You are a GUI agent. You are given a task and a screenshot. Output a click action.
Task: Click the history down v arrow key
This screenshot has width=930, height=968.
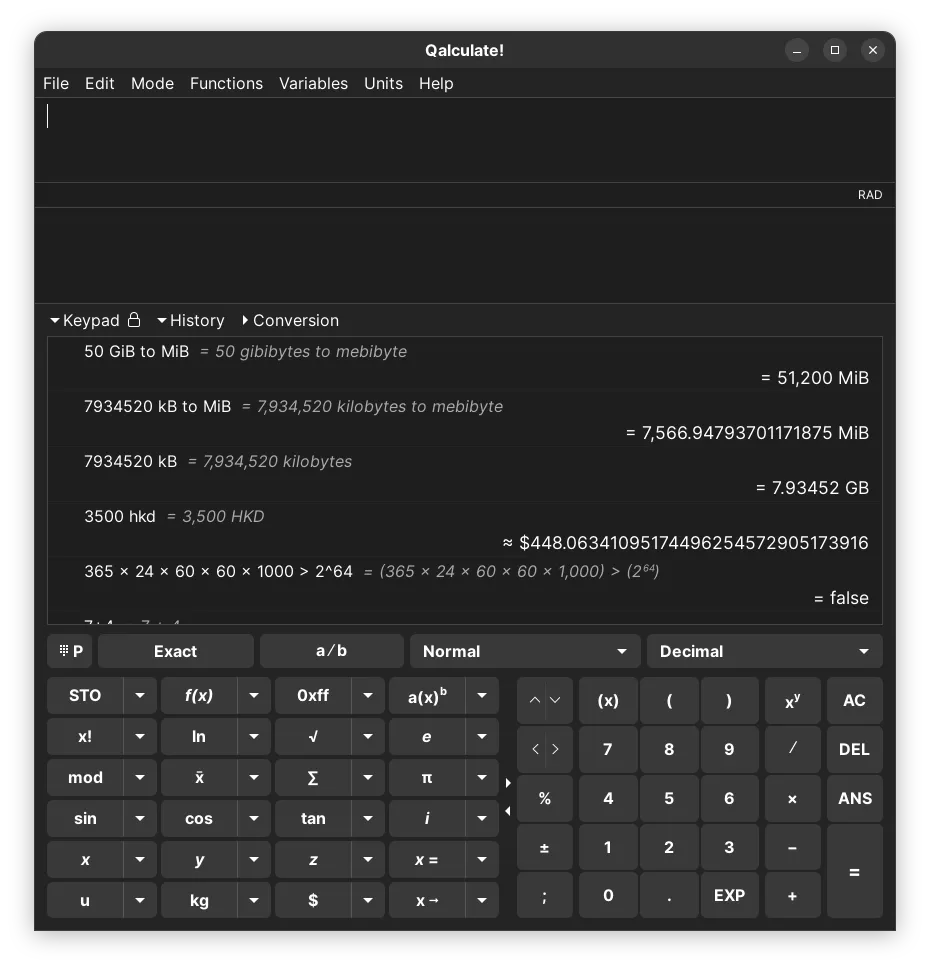[555, 700]
